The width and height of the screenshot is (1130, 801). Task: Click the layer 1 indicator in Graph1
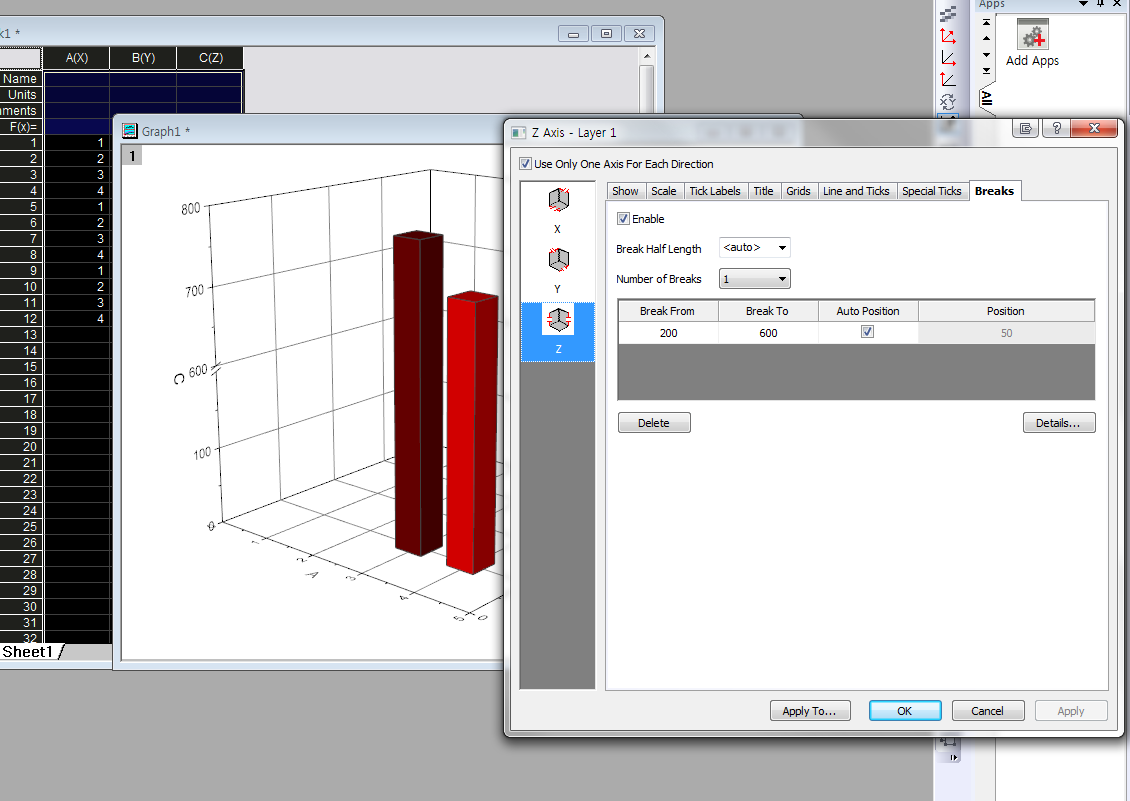132,156
